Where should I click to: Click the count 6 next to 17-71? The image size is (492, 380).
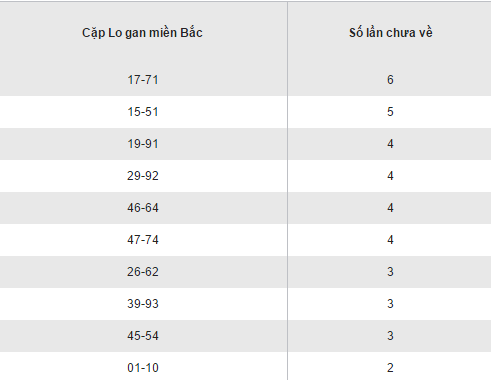pyautogui.click(x=390, y=80)
